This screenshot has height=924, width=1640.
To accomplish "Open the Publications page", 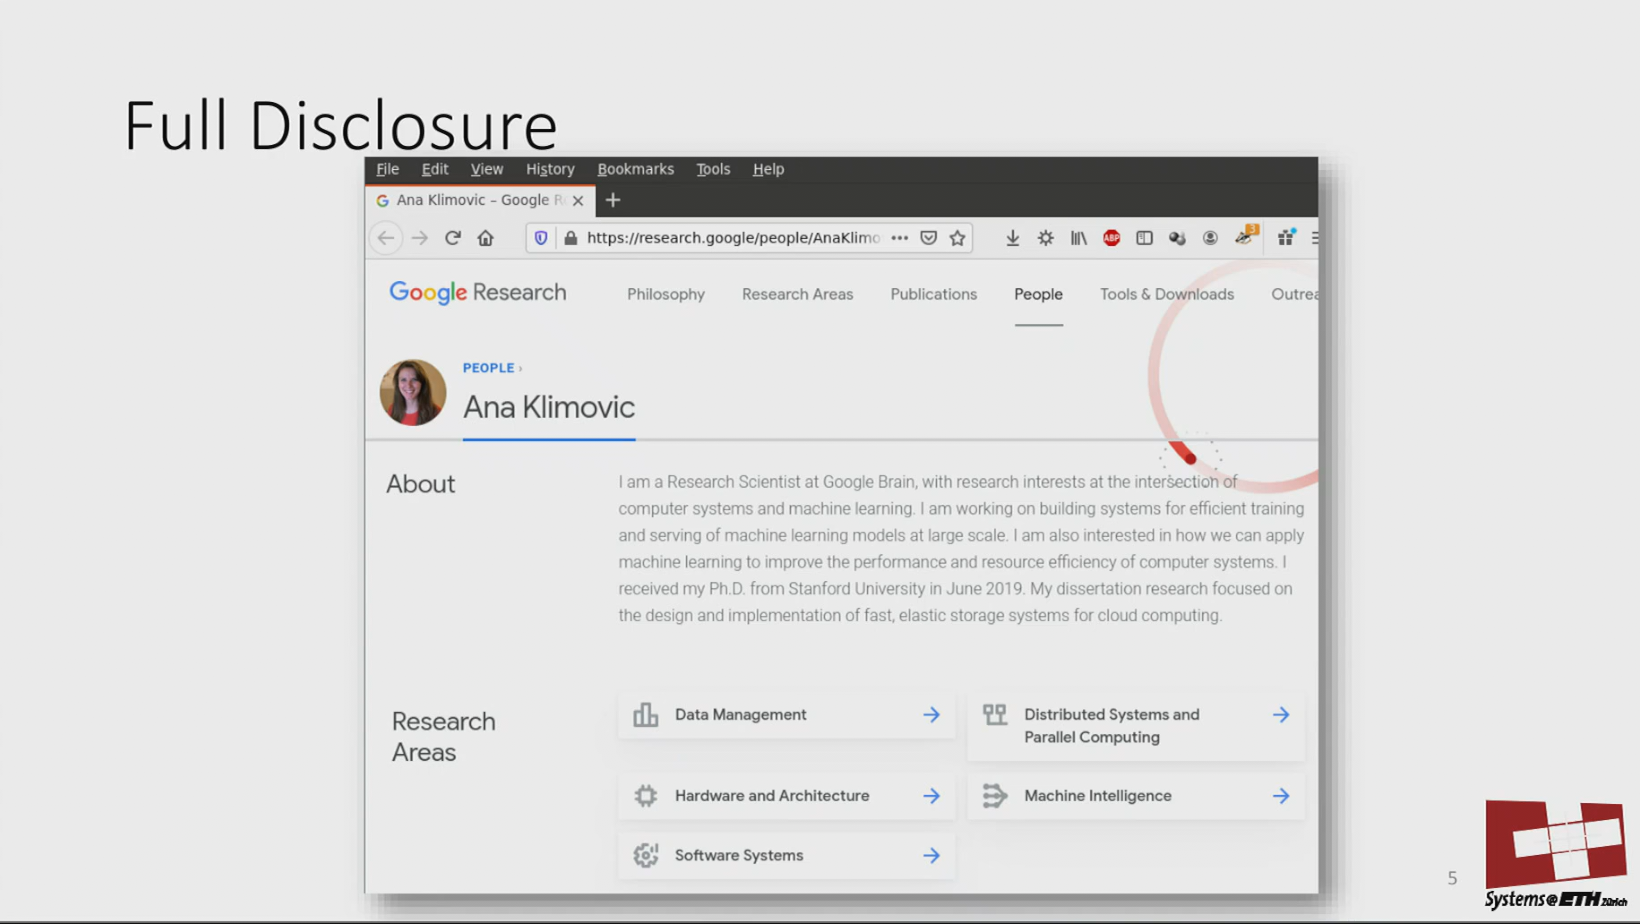I will click(x=934, y=294).
